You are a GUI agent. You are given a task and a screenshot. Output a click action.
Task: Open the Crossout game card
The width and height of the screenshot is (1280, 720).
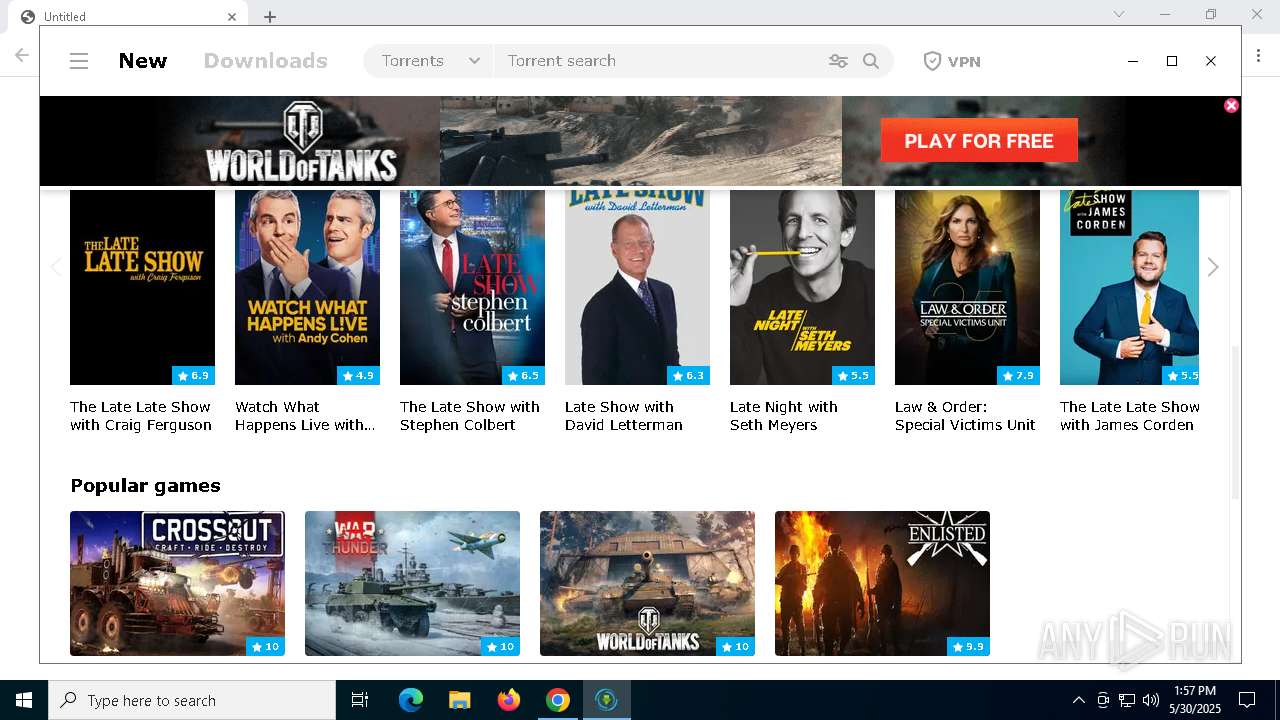coord(177,583)
